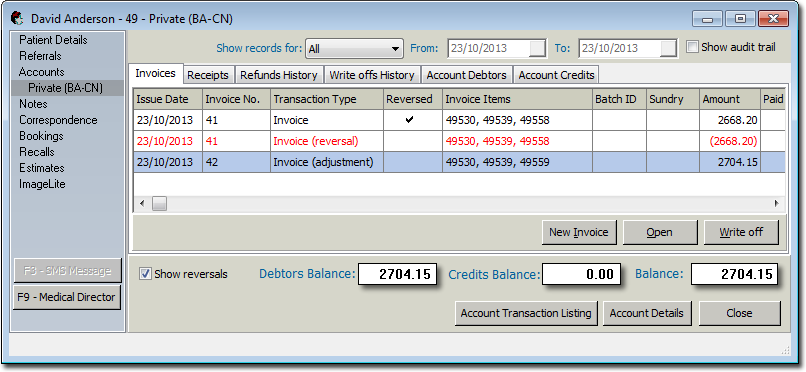Open the To date calendar picker button
This screenshot has width=806, height=372.
(669, 48)
